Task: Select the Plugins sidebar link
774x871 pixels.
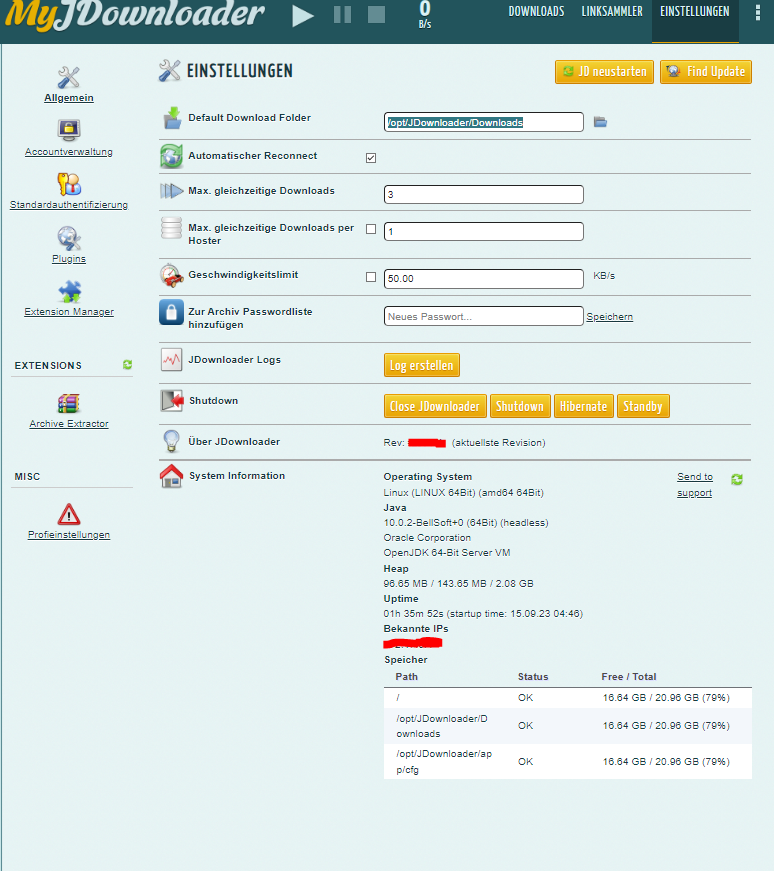Action: [69, 259]
